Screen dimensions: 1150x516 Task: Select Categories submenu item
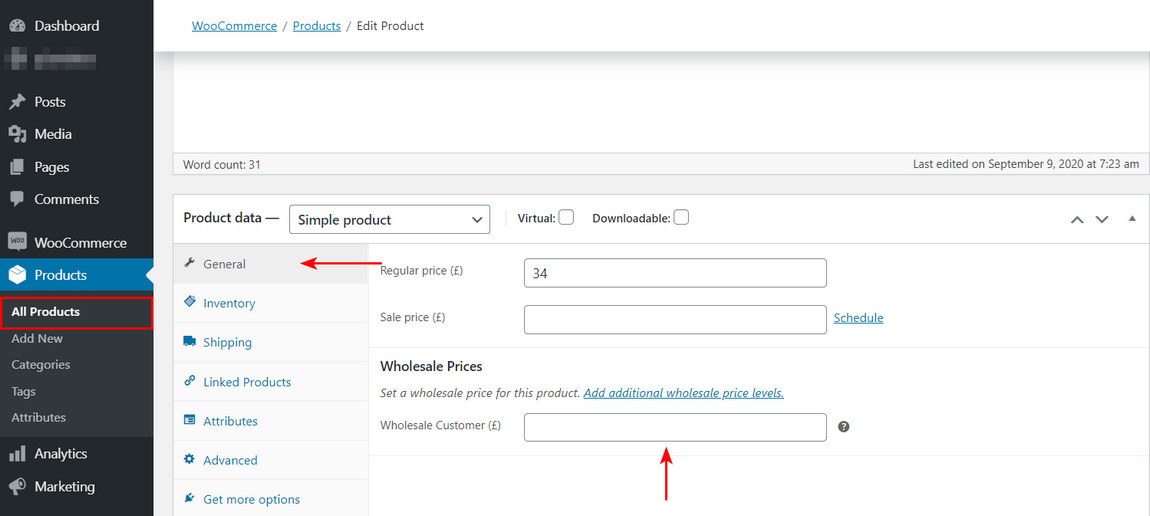click(40, 364)
